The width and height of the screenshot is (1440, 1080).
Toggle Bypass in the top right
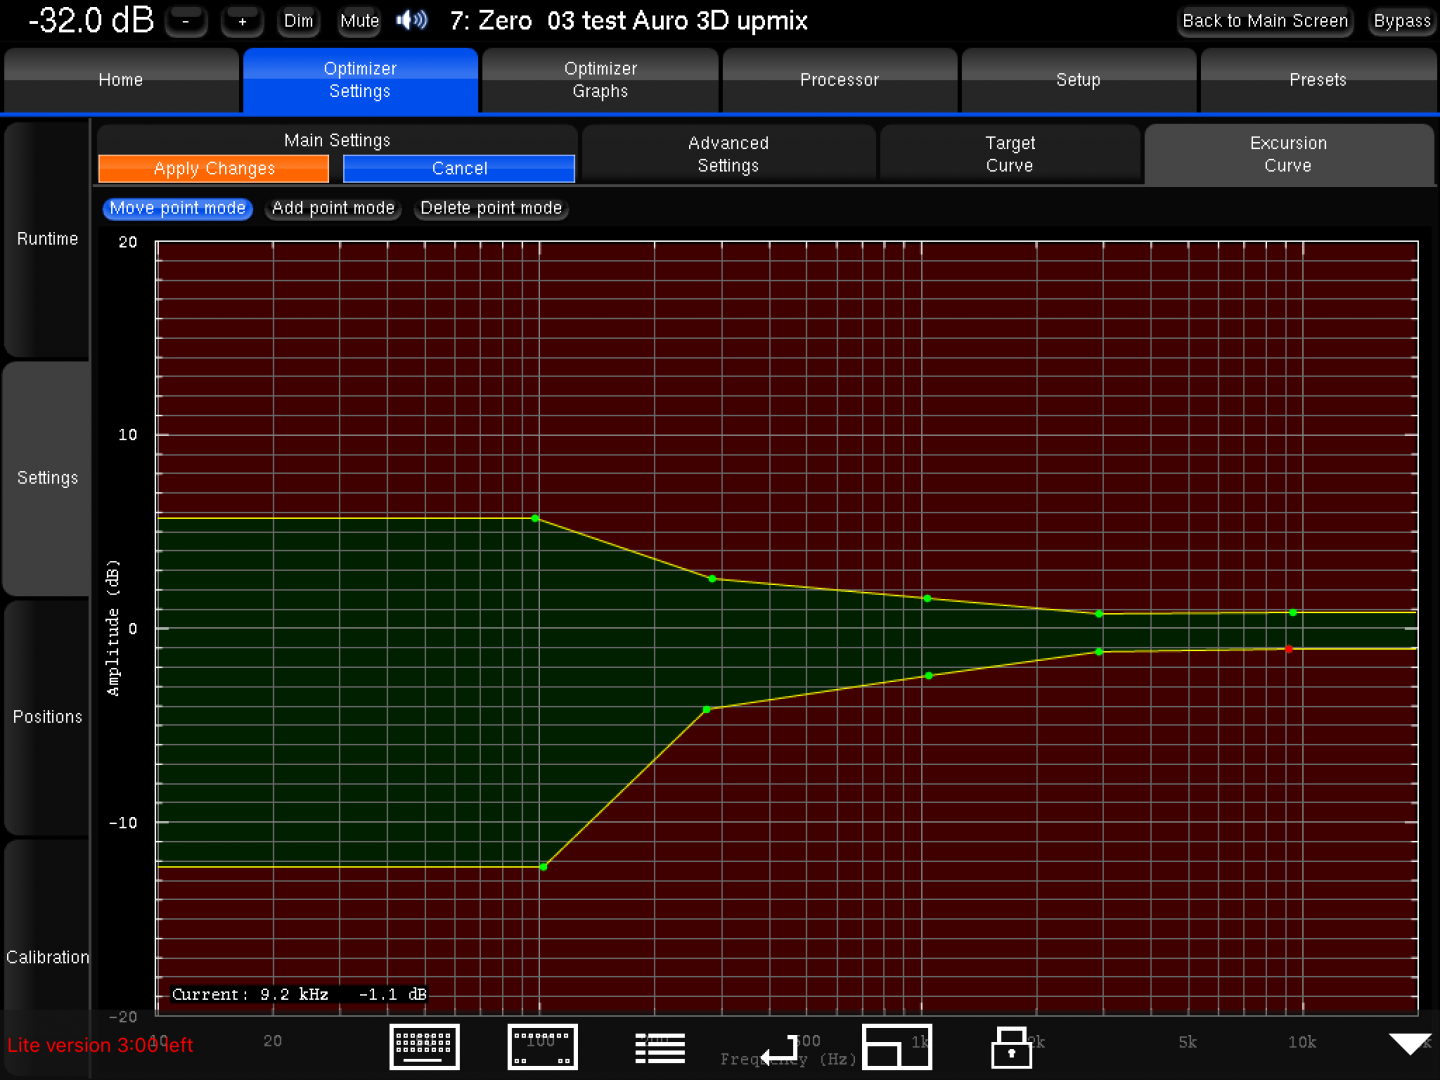[x=1401, y=21]
